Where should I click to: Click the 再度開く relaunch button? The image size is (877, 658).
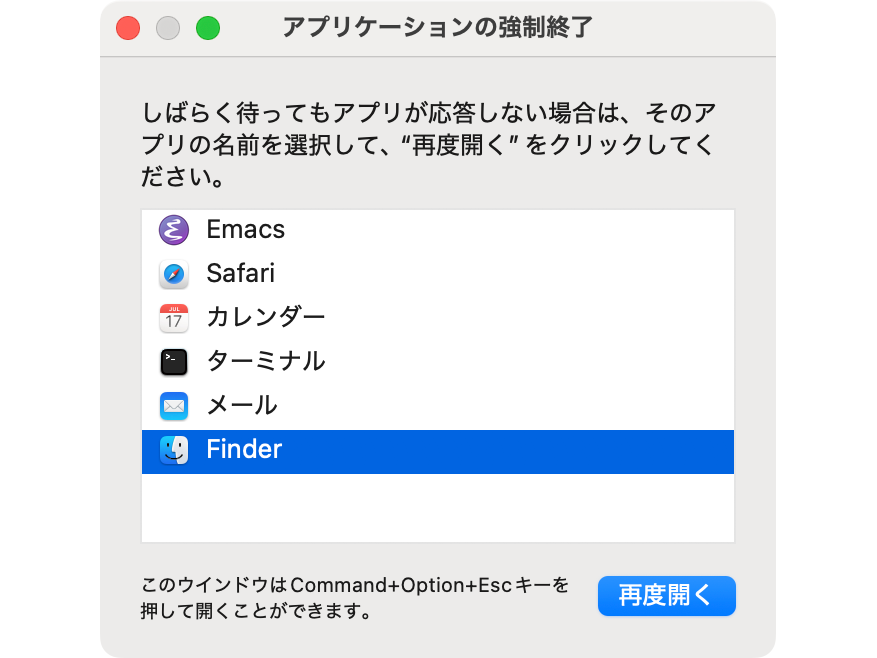click(x=667, y=595)
